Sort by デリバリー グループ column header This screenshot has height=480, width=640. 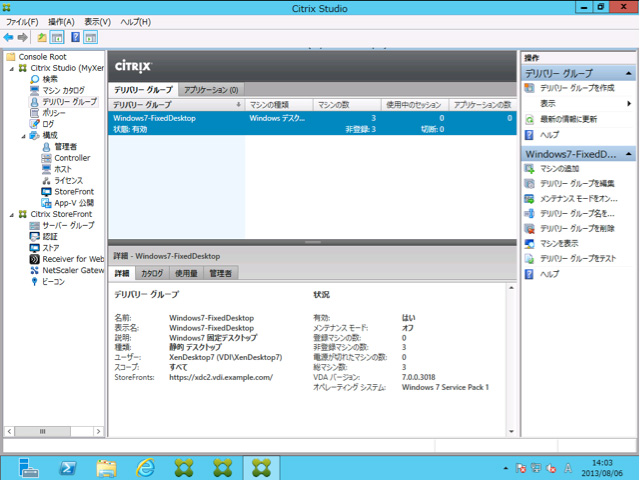(176, 105)
